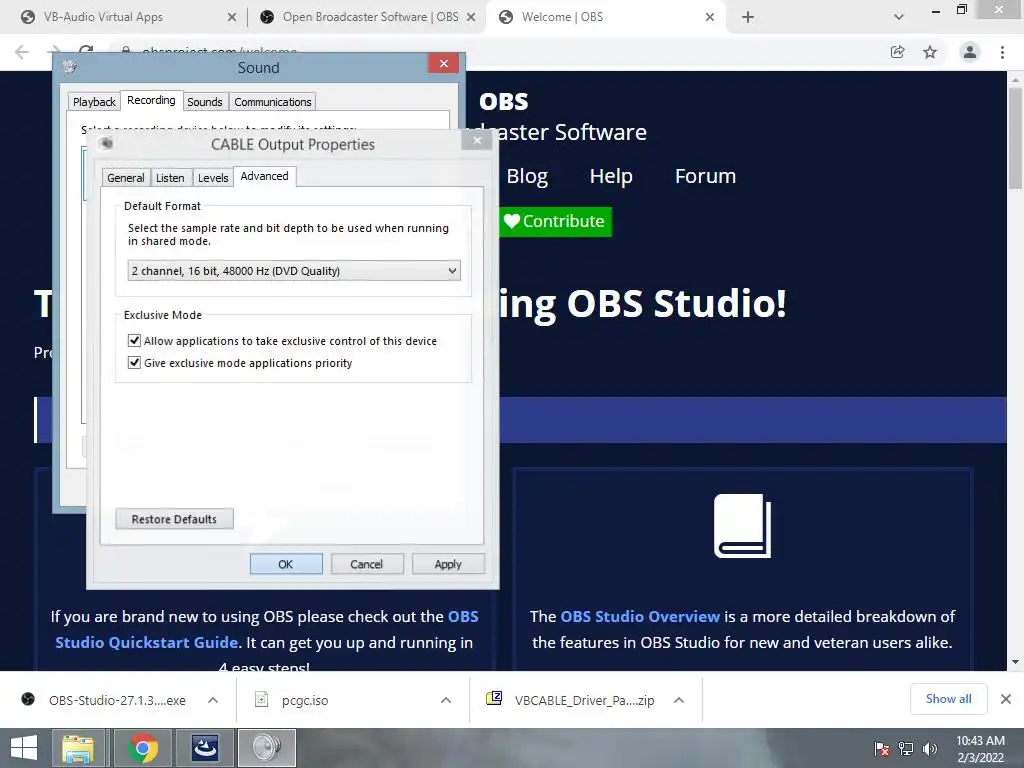Click the page vertical scrollbar thumb

coord(1015,138)
